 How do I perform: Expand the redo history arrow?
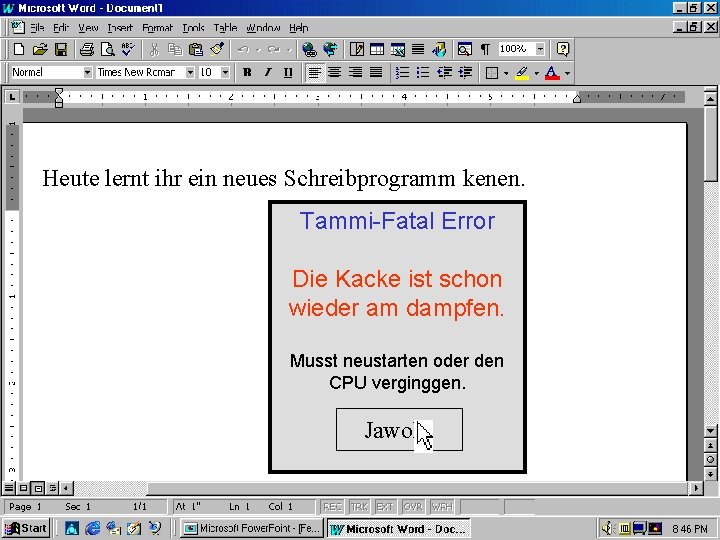pos(289,50)
